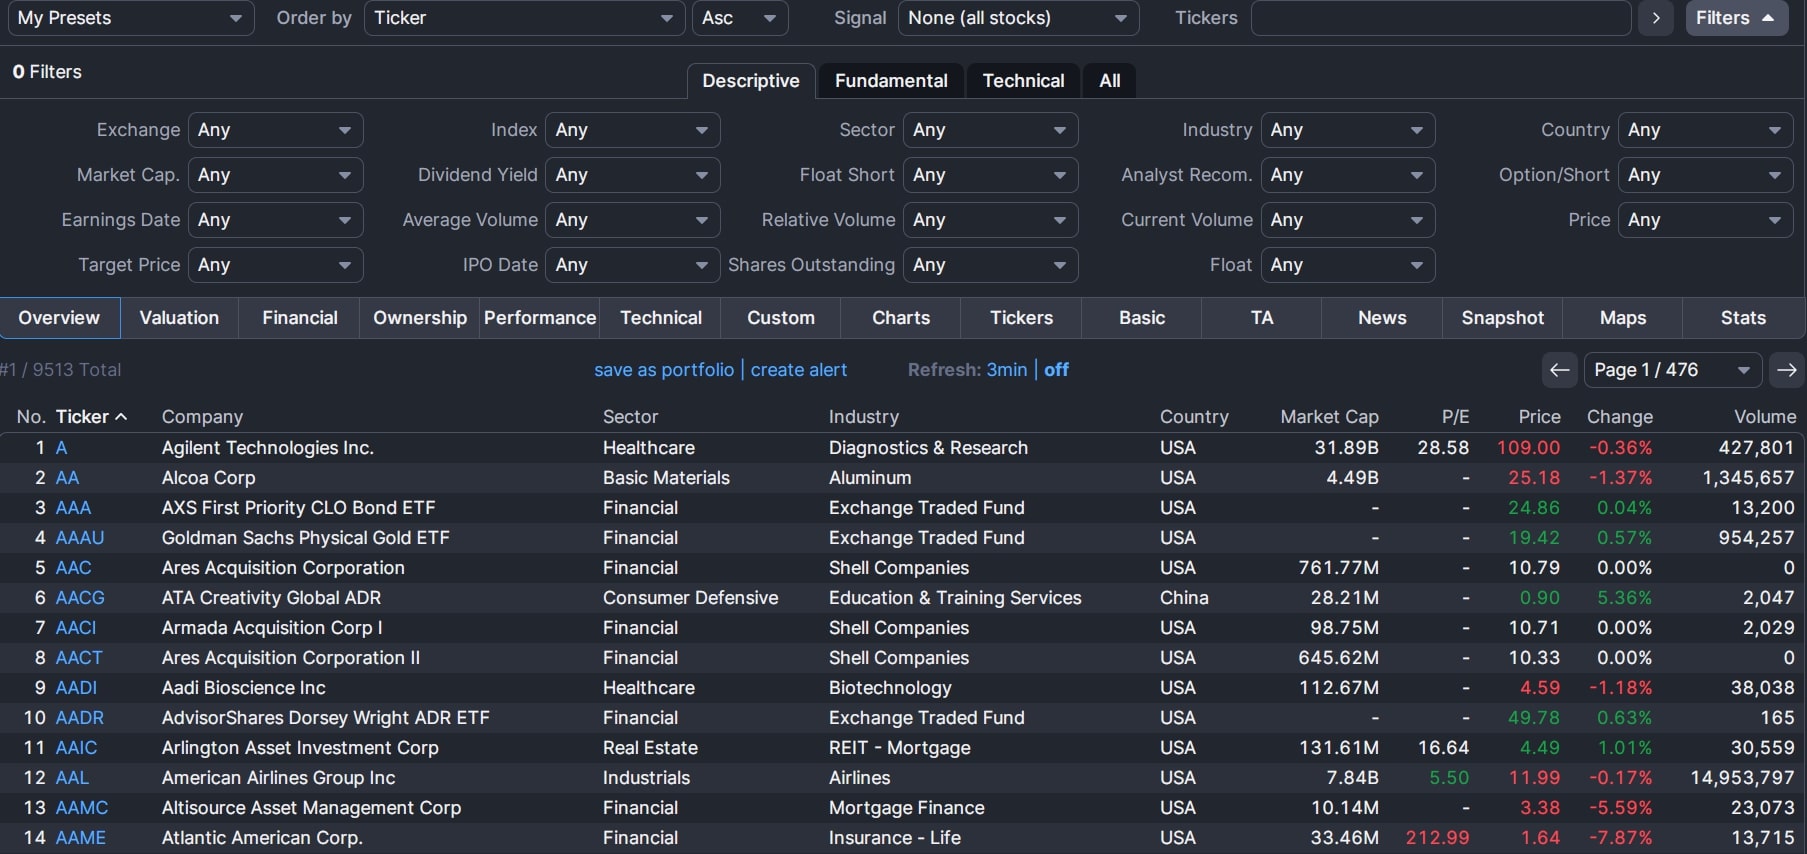Image resolution: width=1807 pixels, height=854 pixels.
Task: Sort by the Ticker column header
Action: [91, 417]
